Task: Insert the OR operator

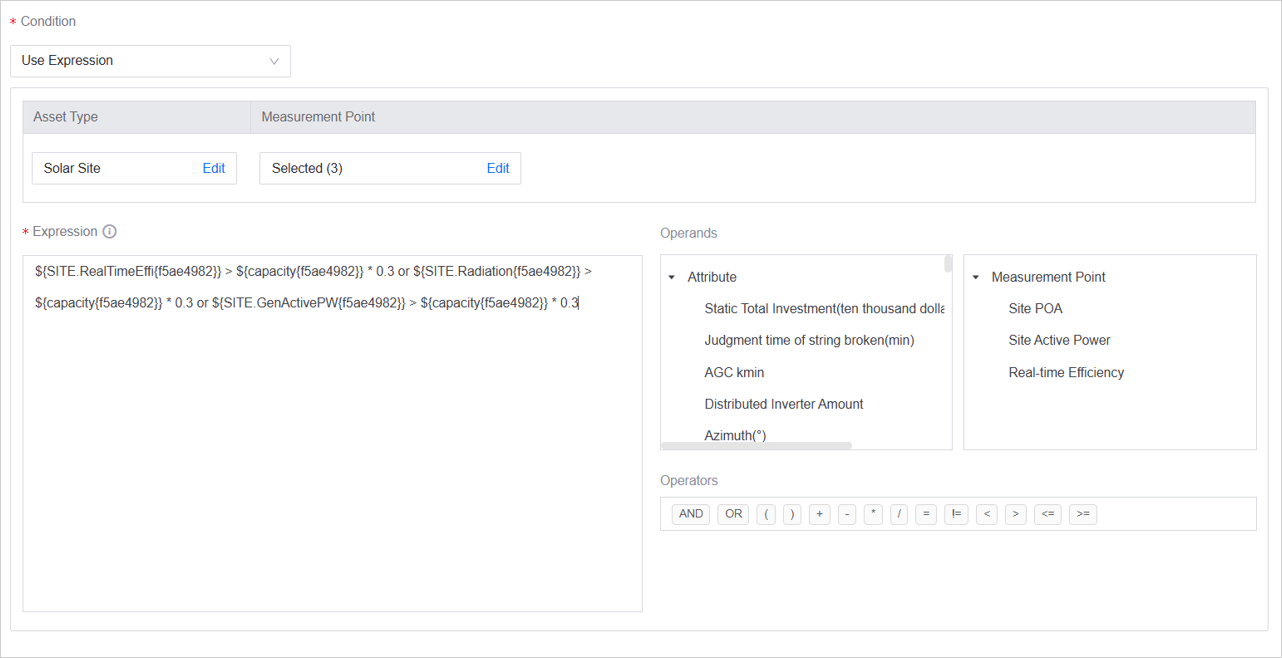Action: click(x=734, y=514)
